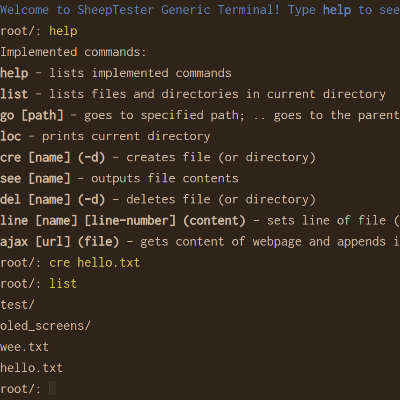The image size is (400, 400).
Task: Click the welcome banner line at top
Action: 200,10
